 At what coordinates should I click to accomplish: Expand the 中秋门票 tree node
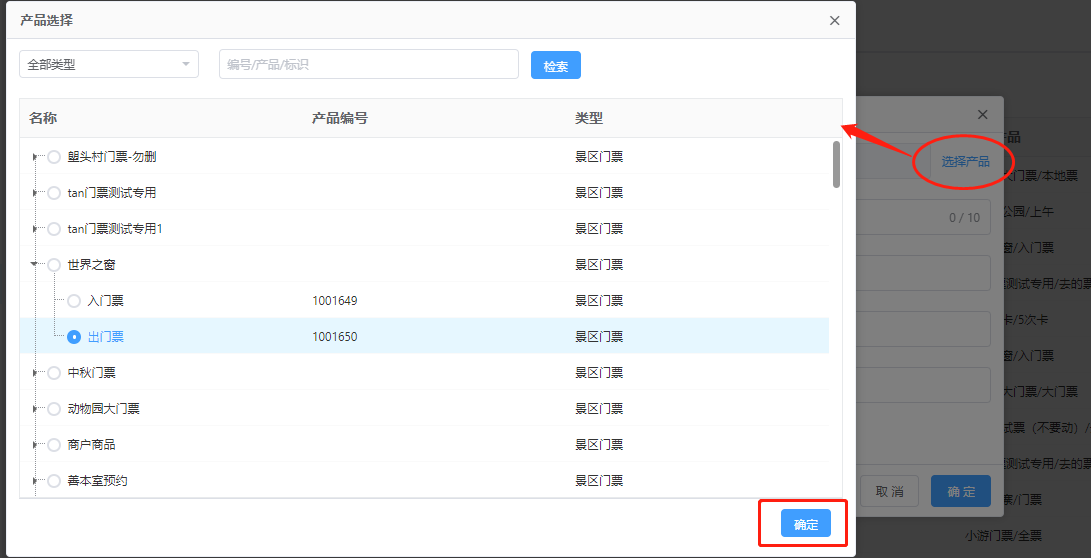point(35,373)
